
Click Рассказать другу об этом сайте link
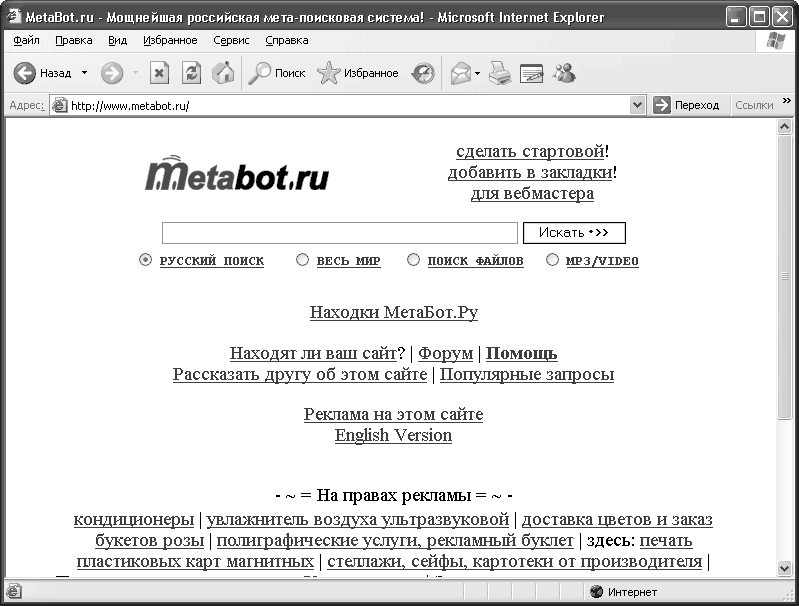[x=300, y=375]
